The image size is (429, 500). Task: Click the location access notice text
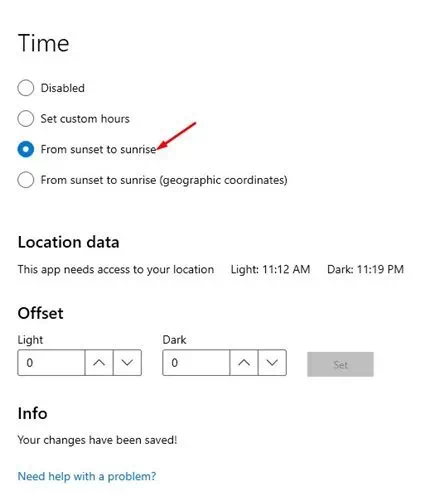116,269
